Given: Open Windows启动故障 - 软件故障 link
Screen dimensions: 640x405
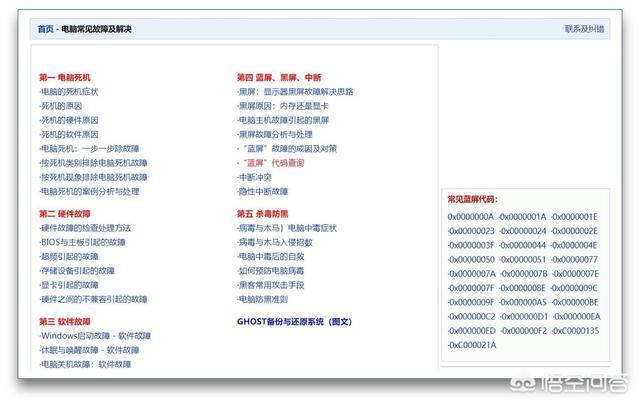Looking at the screenshot, I should [95, 336].
